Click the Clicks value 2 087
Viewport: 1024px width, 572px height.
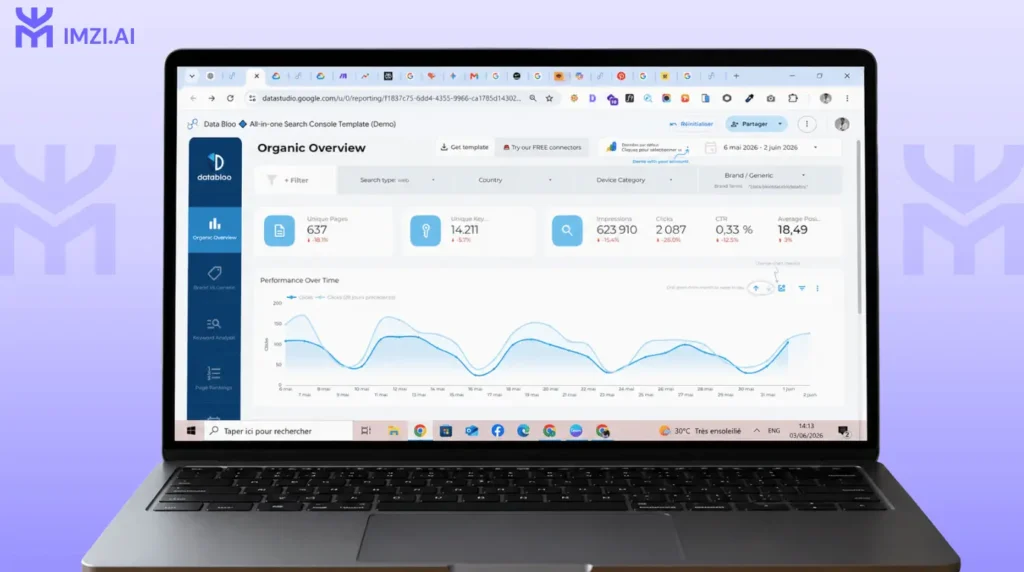click(671, 230)
